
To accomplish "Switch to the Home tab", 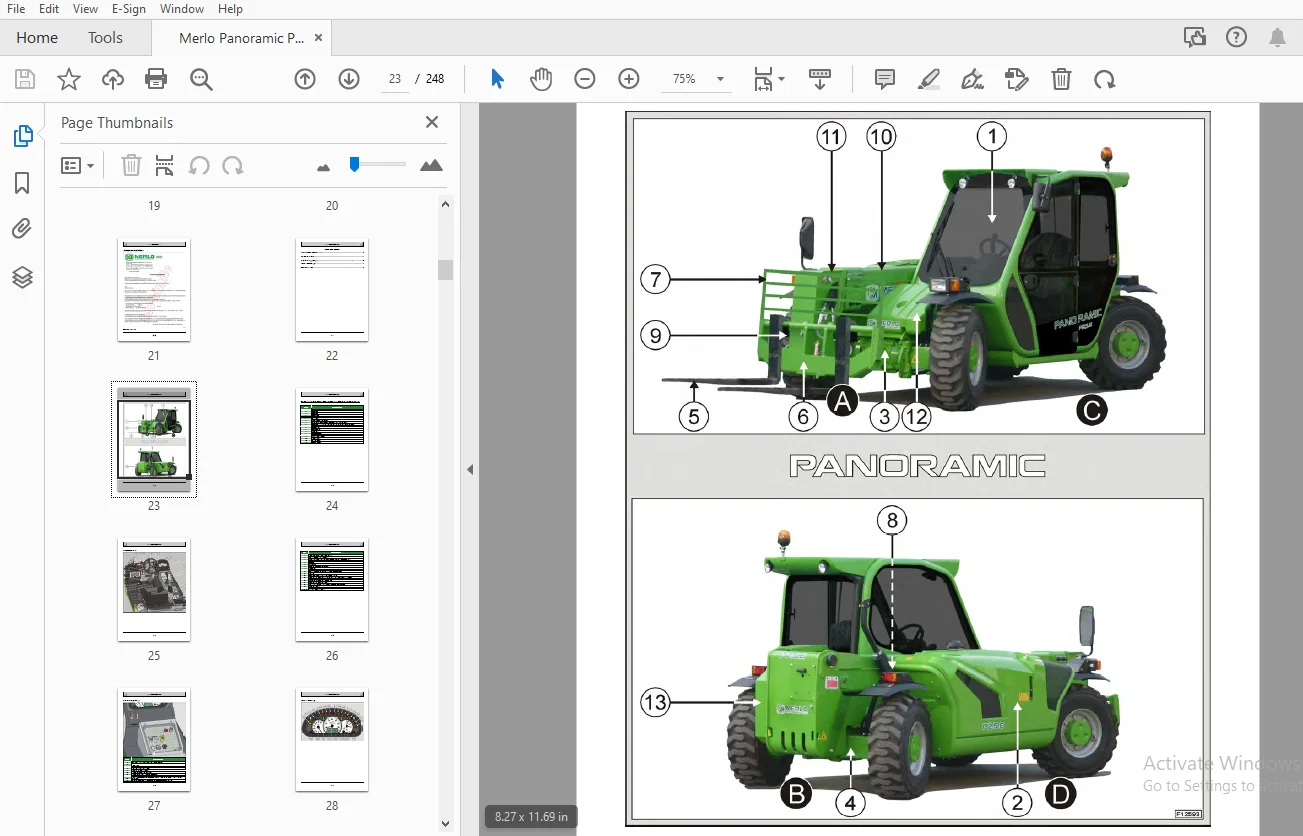I will [37, 38].
